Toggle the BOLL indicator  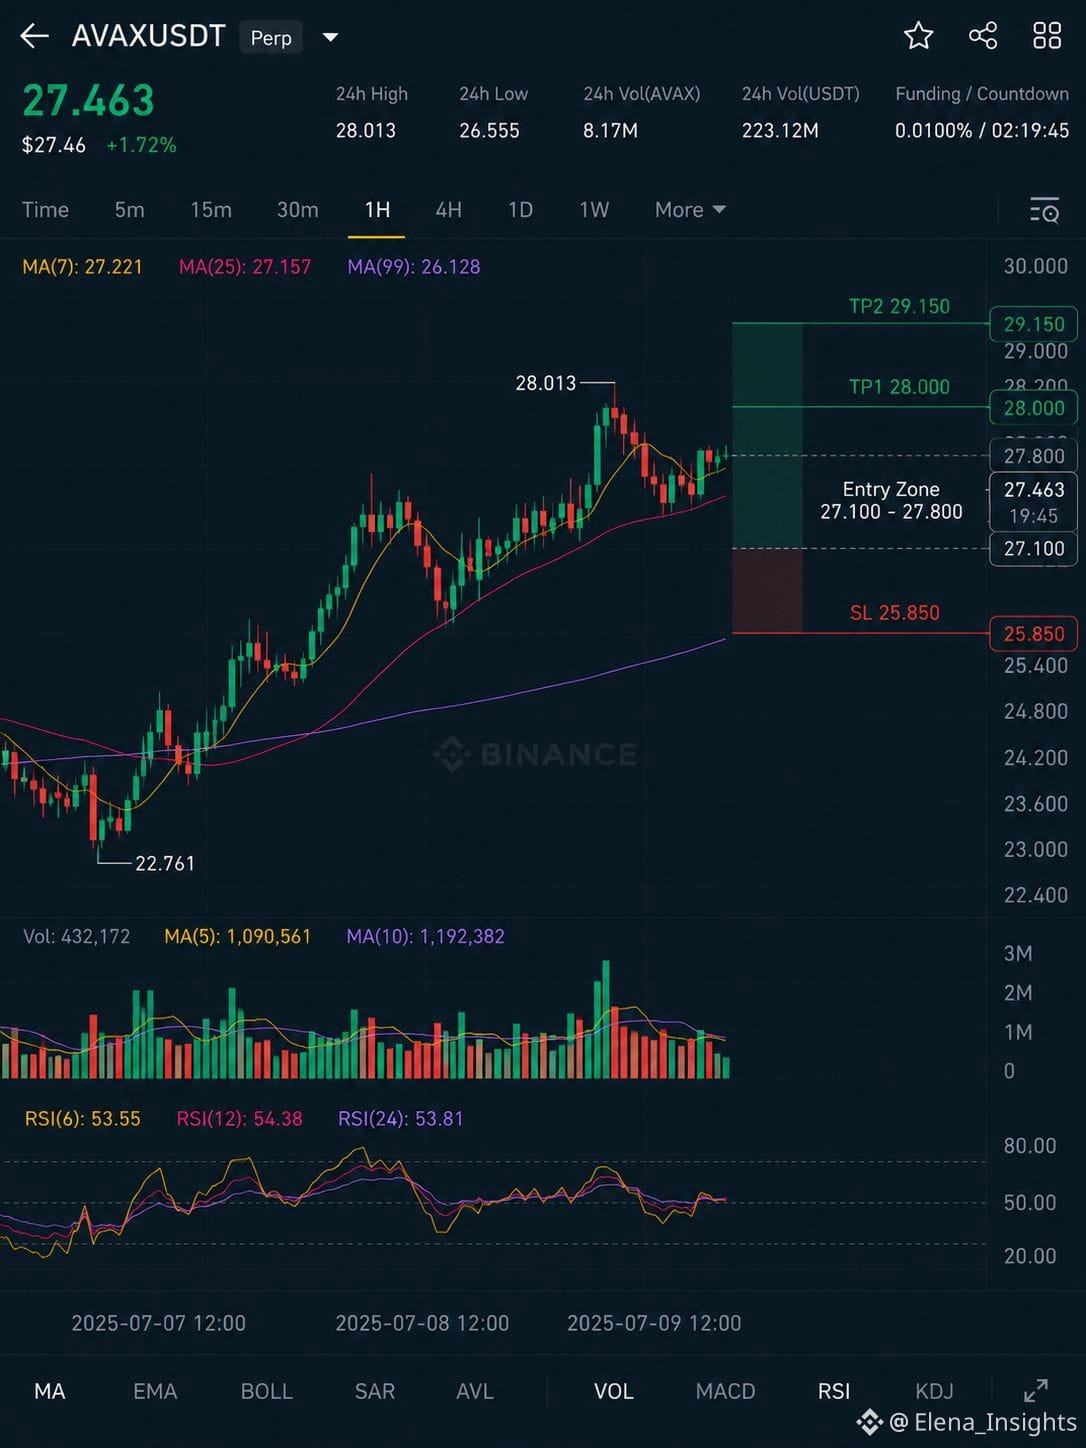coord(266,1391)
